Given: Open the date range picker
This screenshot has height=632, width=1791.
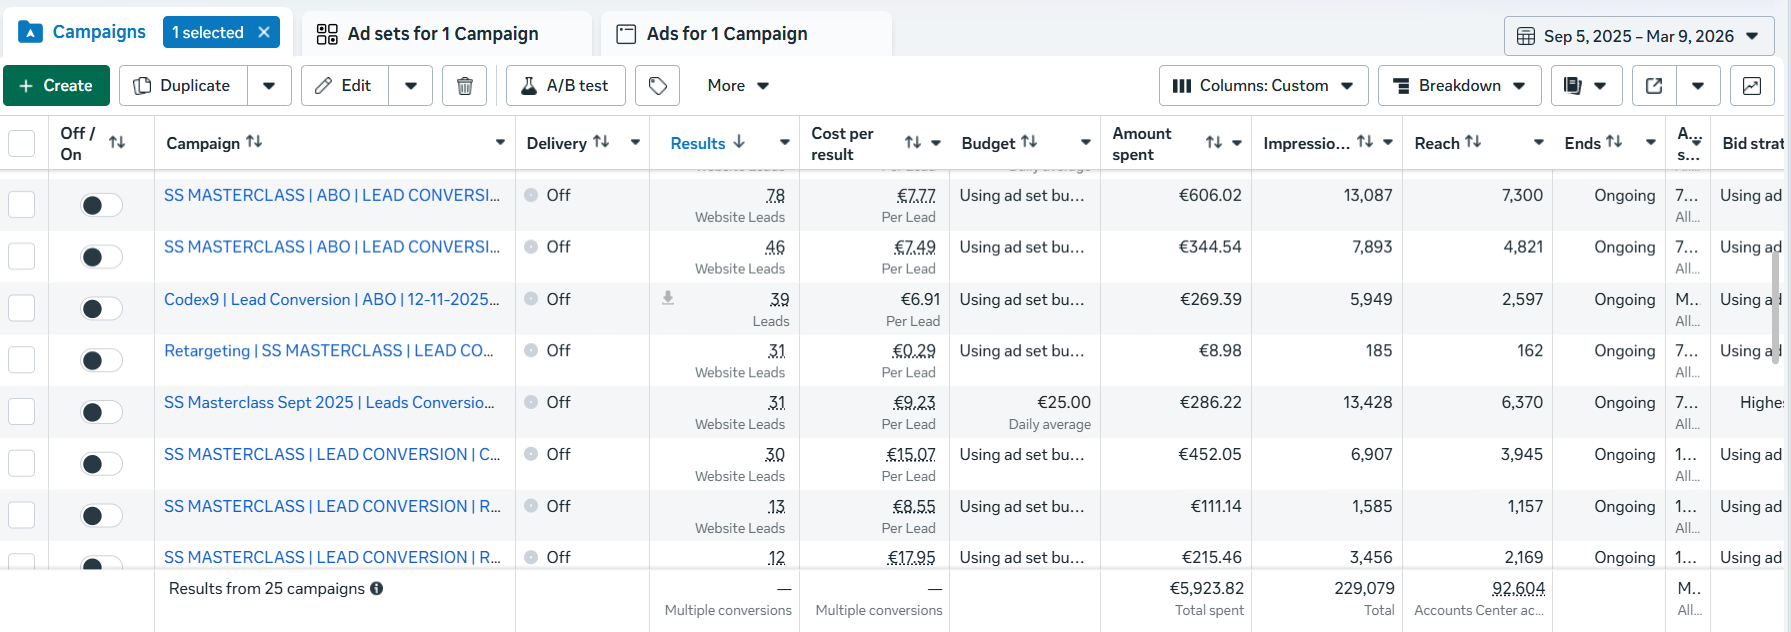Looking at the screenshot, I should point(1638,36).
